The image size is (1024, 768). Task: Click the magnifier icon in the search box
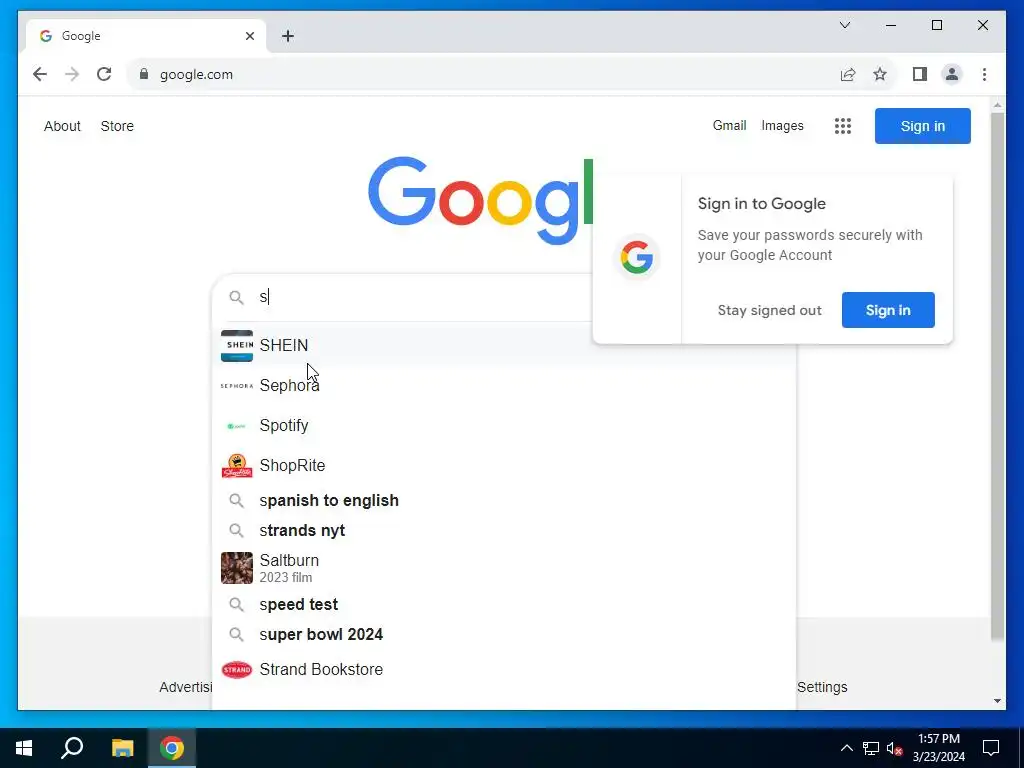pyautogui.click(x=236, y=297)
